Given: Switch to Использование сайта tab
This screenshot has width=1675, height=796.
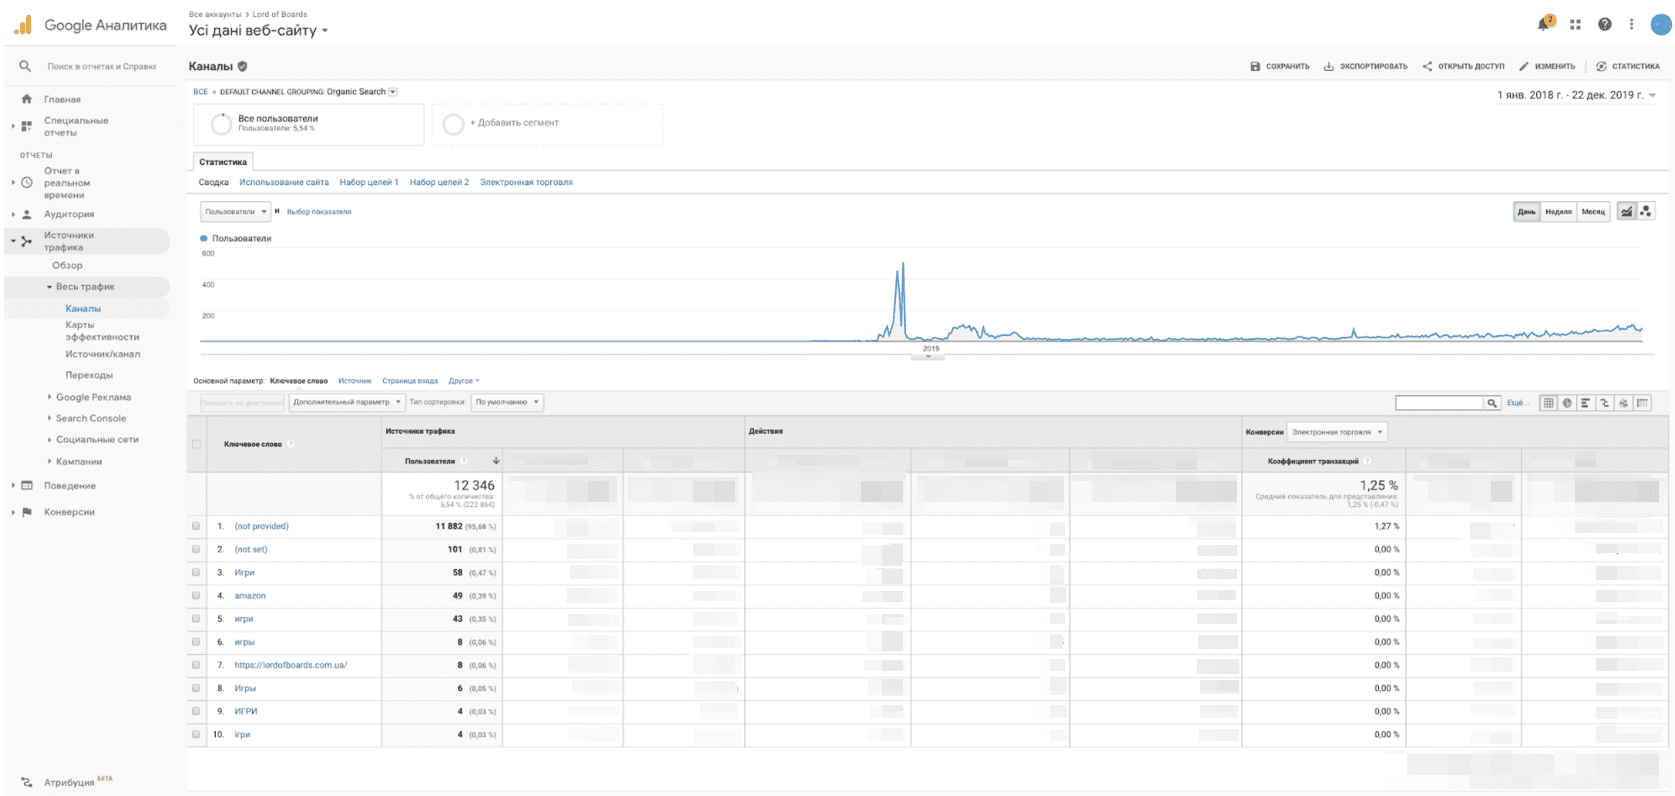Looking at the screenshot, I should pos(284,182).
